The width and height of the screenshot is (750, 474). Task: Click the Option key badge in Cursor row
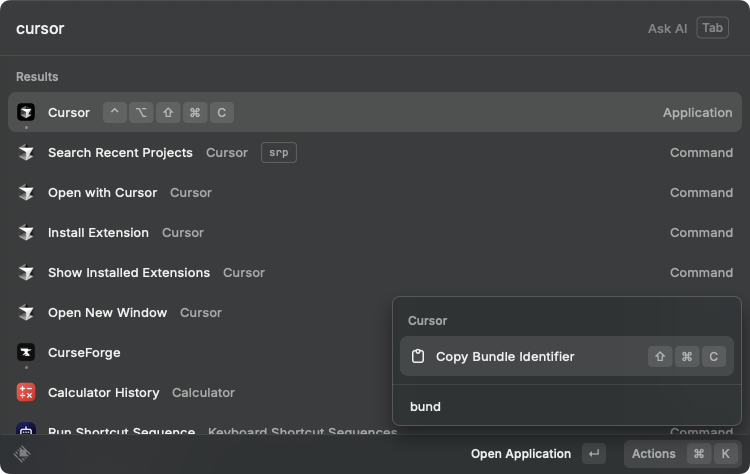coord(141,112)
